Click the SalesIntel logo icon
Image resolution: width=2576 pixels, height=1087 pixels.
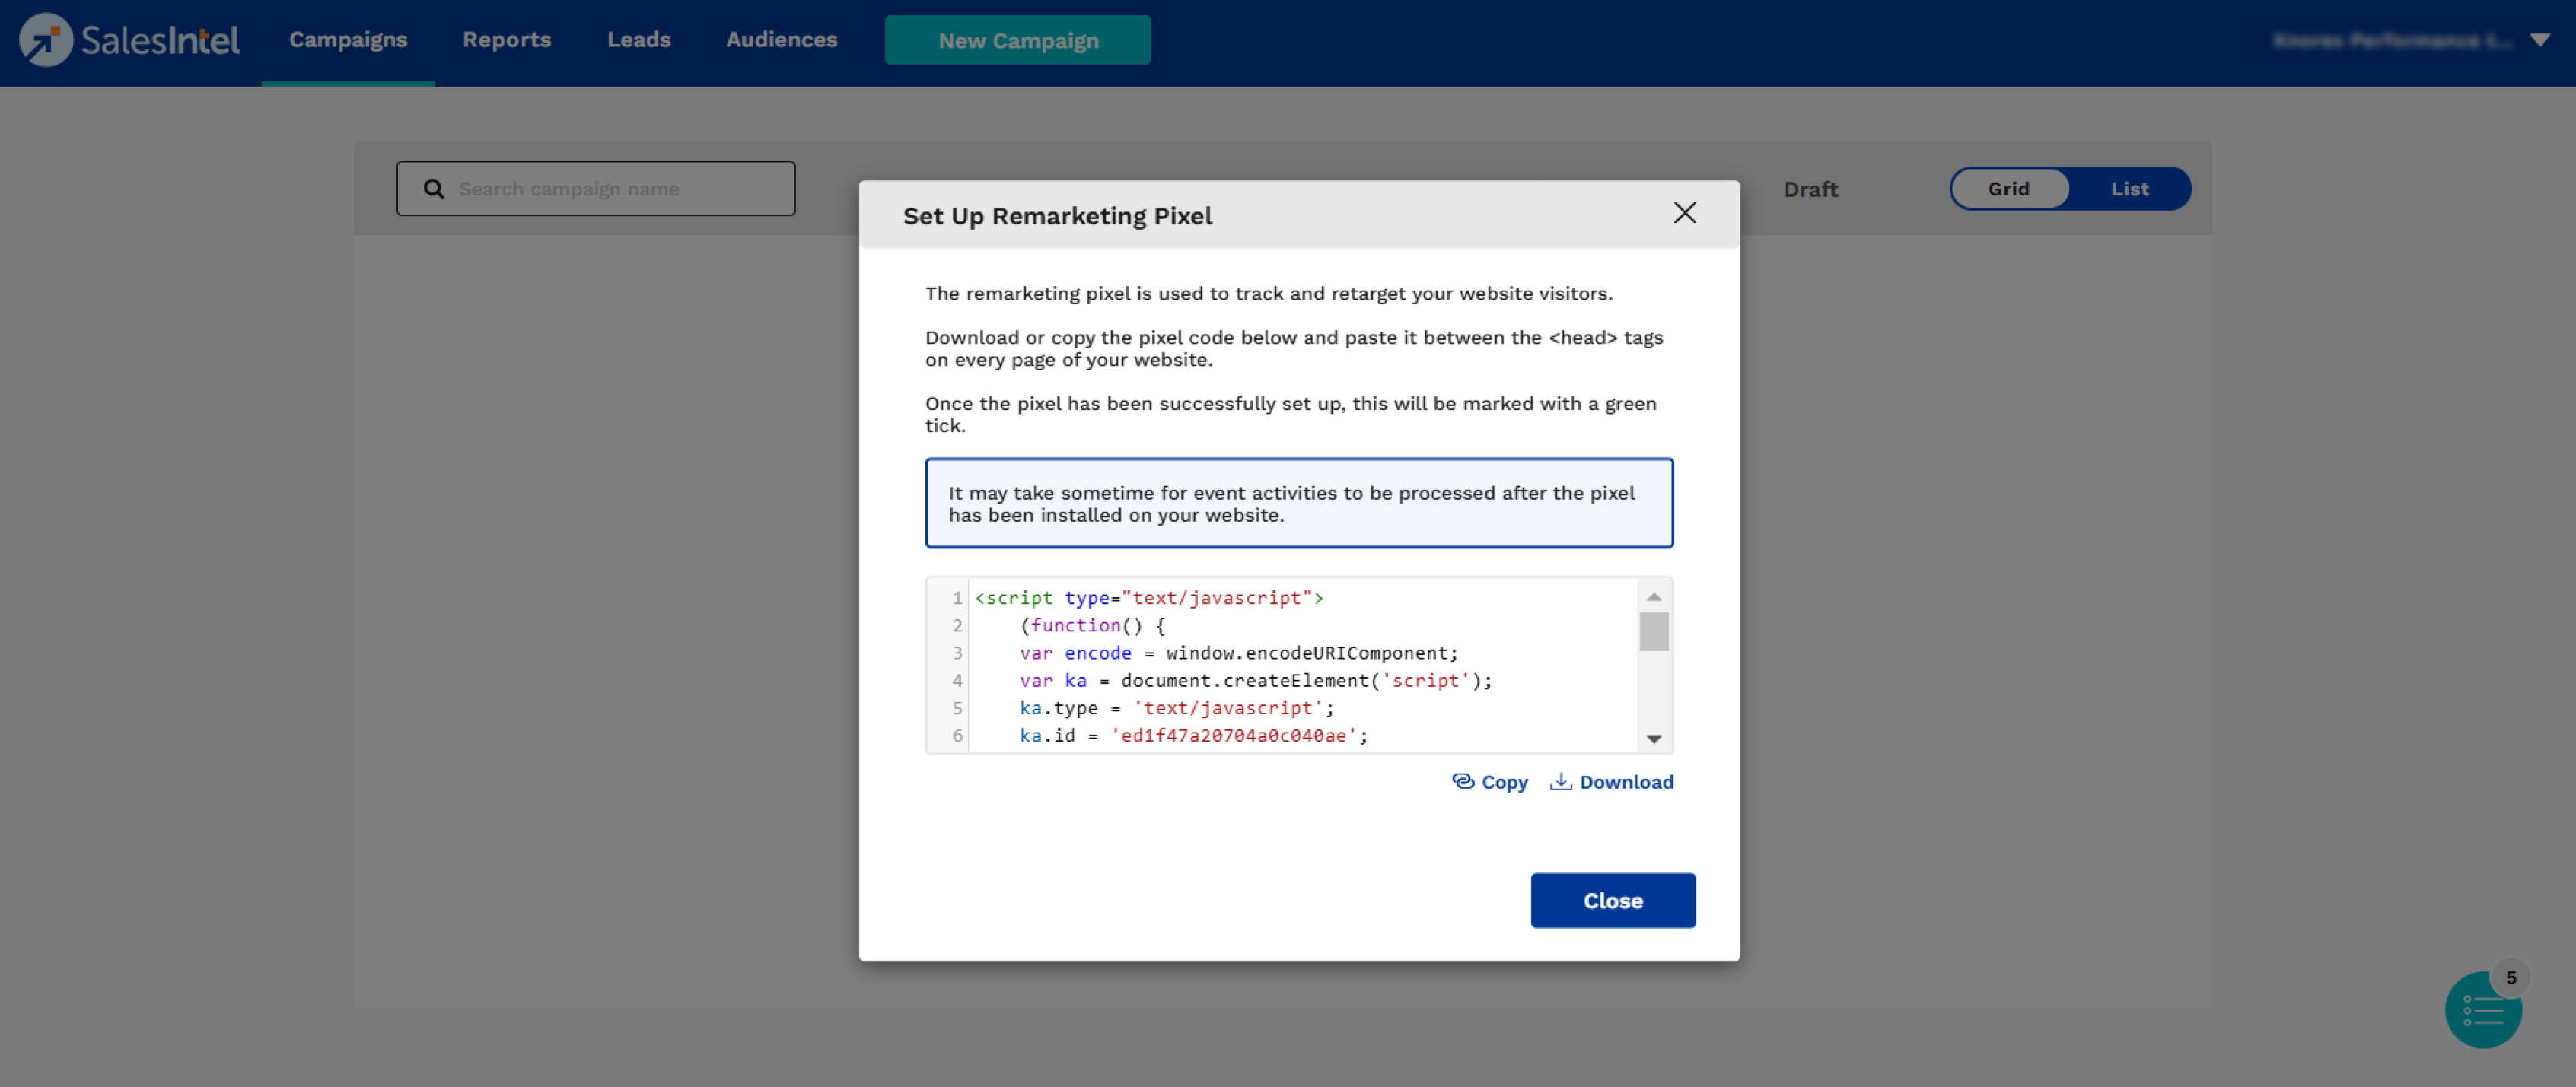pos(46,40)
